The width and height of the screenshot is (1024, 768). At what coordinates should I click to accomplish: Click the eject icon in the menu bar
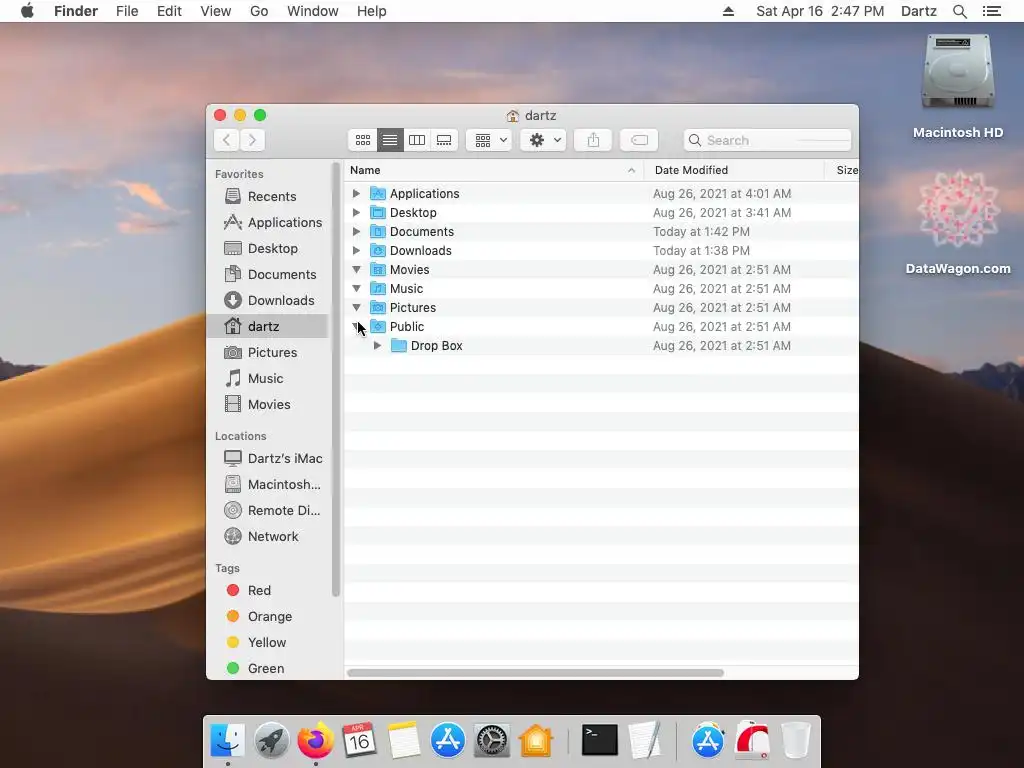pos(728,11)
